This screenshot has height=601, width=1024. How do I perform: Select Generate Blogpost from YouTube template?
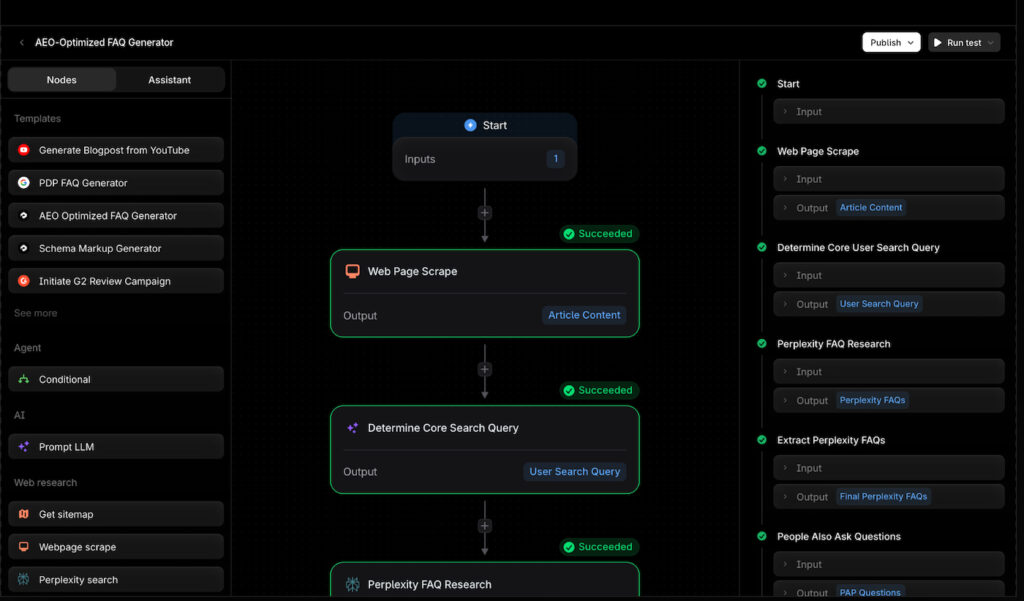116,150
